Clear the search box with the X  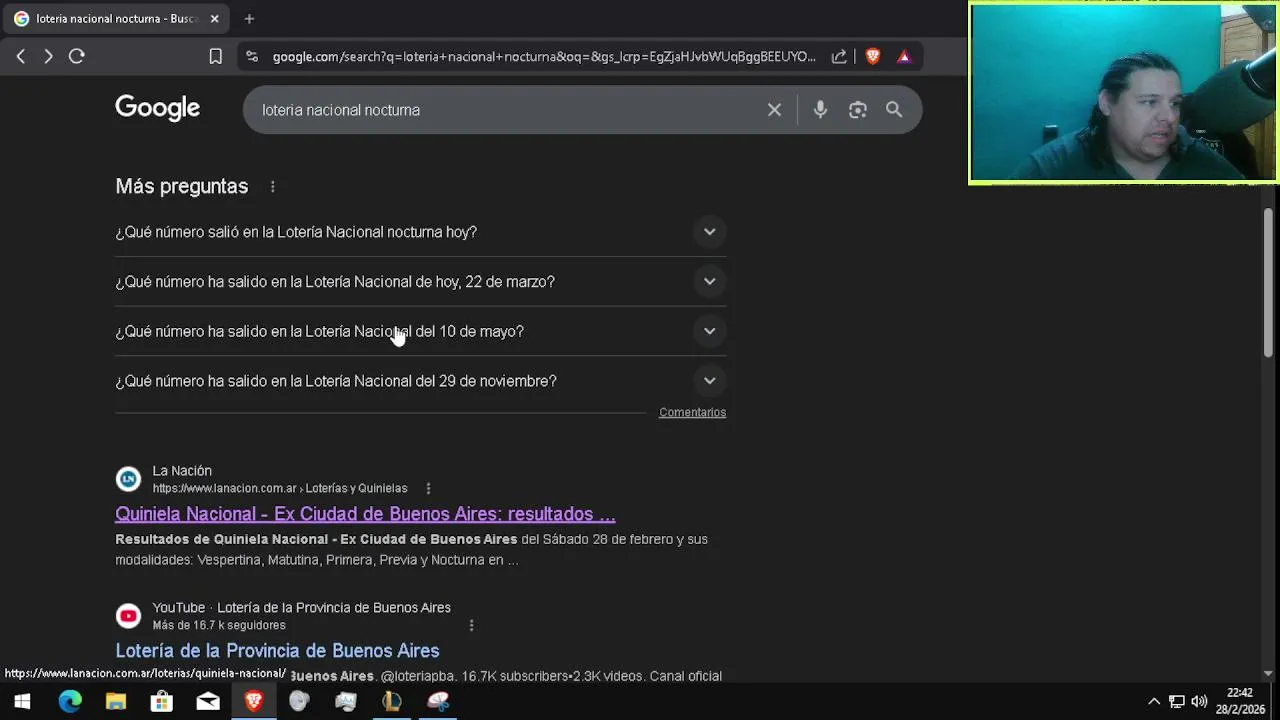tap(774, 110)
